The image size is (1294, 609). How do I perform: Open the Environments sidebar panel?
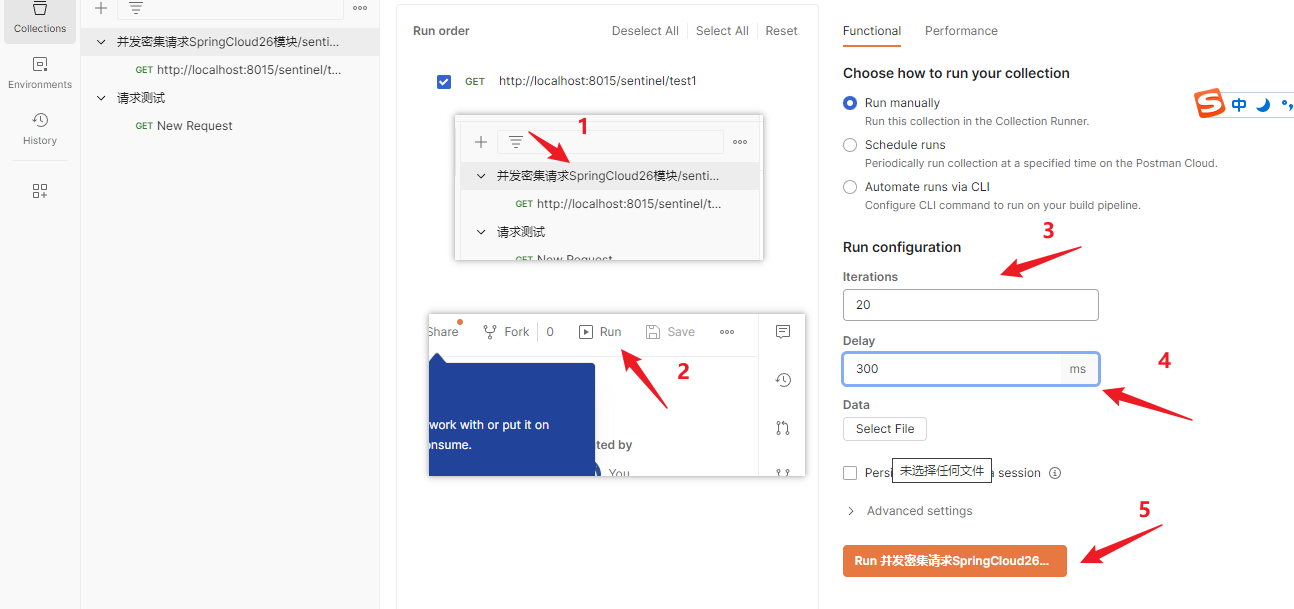[x=40, y=72]
